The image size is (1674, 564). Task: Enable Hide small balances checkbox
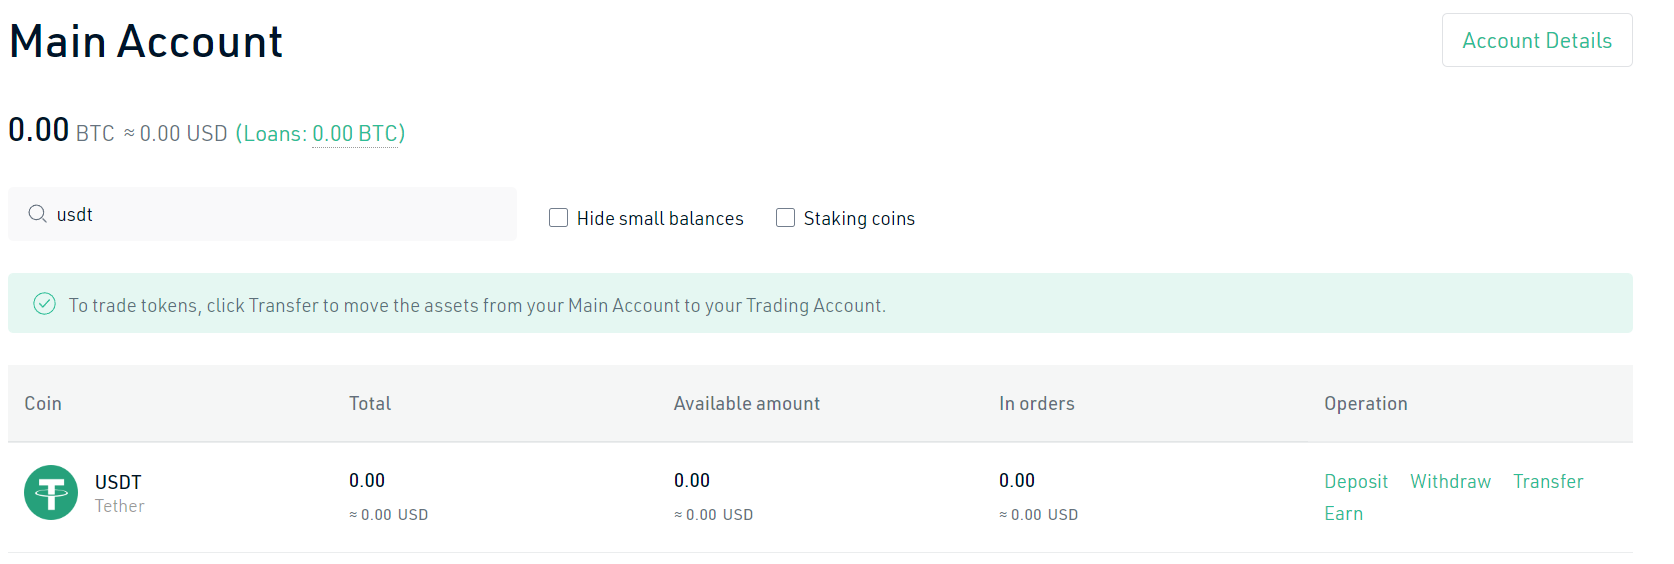point(558,217)
